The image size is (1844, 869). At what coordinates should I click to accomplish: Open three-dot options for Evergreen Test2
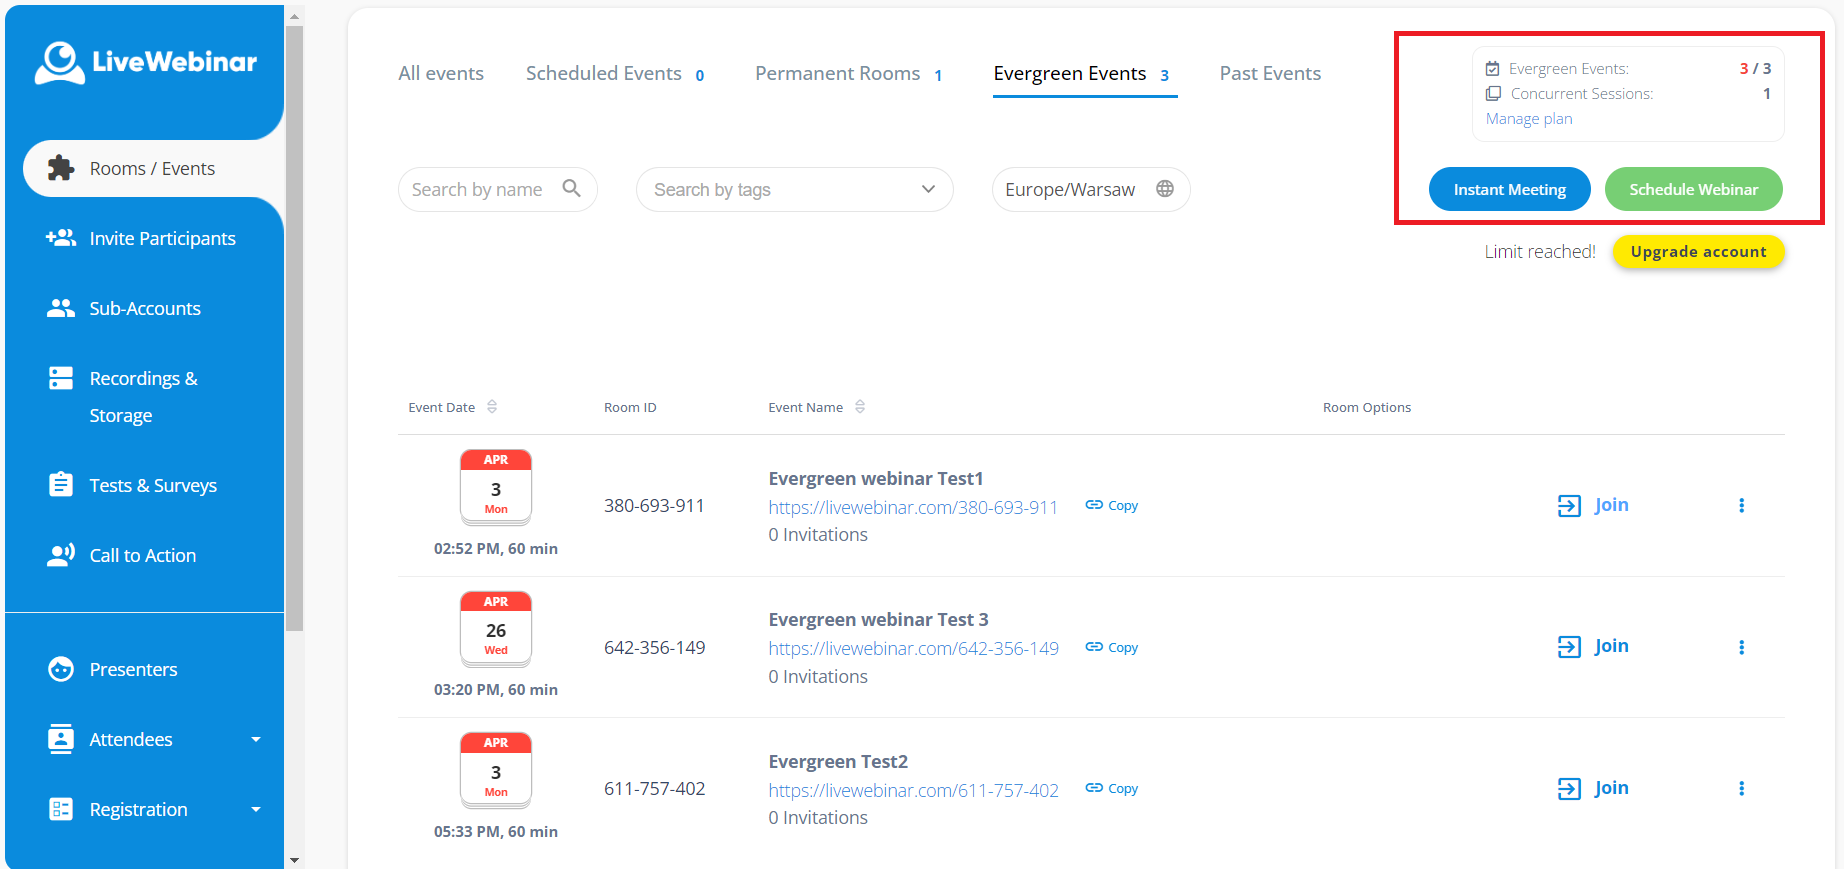[x=1741, y=789]
